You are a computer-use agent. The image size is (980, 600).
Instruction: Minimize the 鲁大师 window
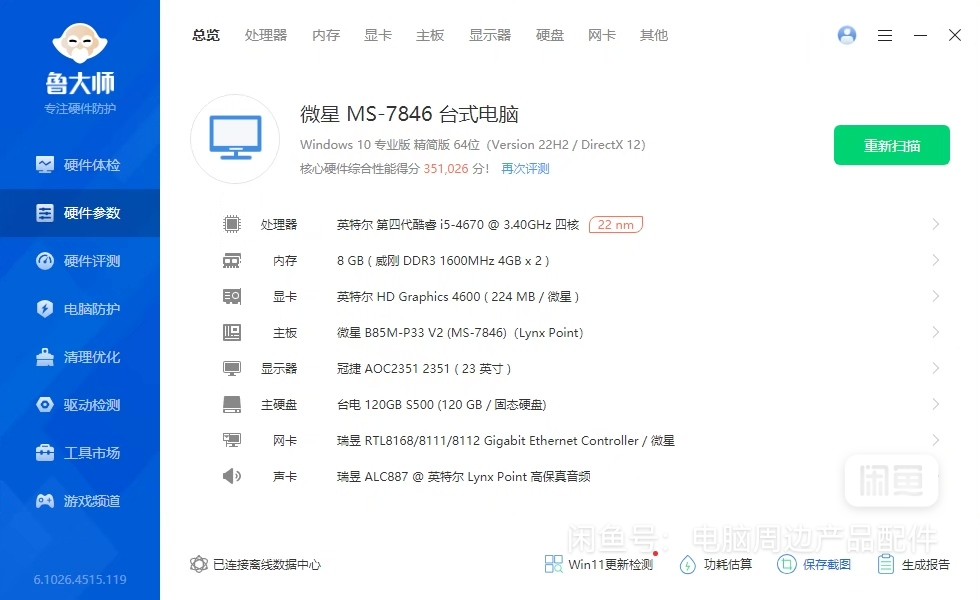click(920, 36)
